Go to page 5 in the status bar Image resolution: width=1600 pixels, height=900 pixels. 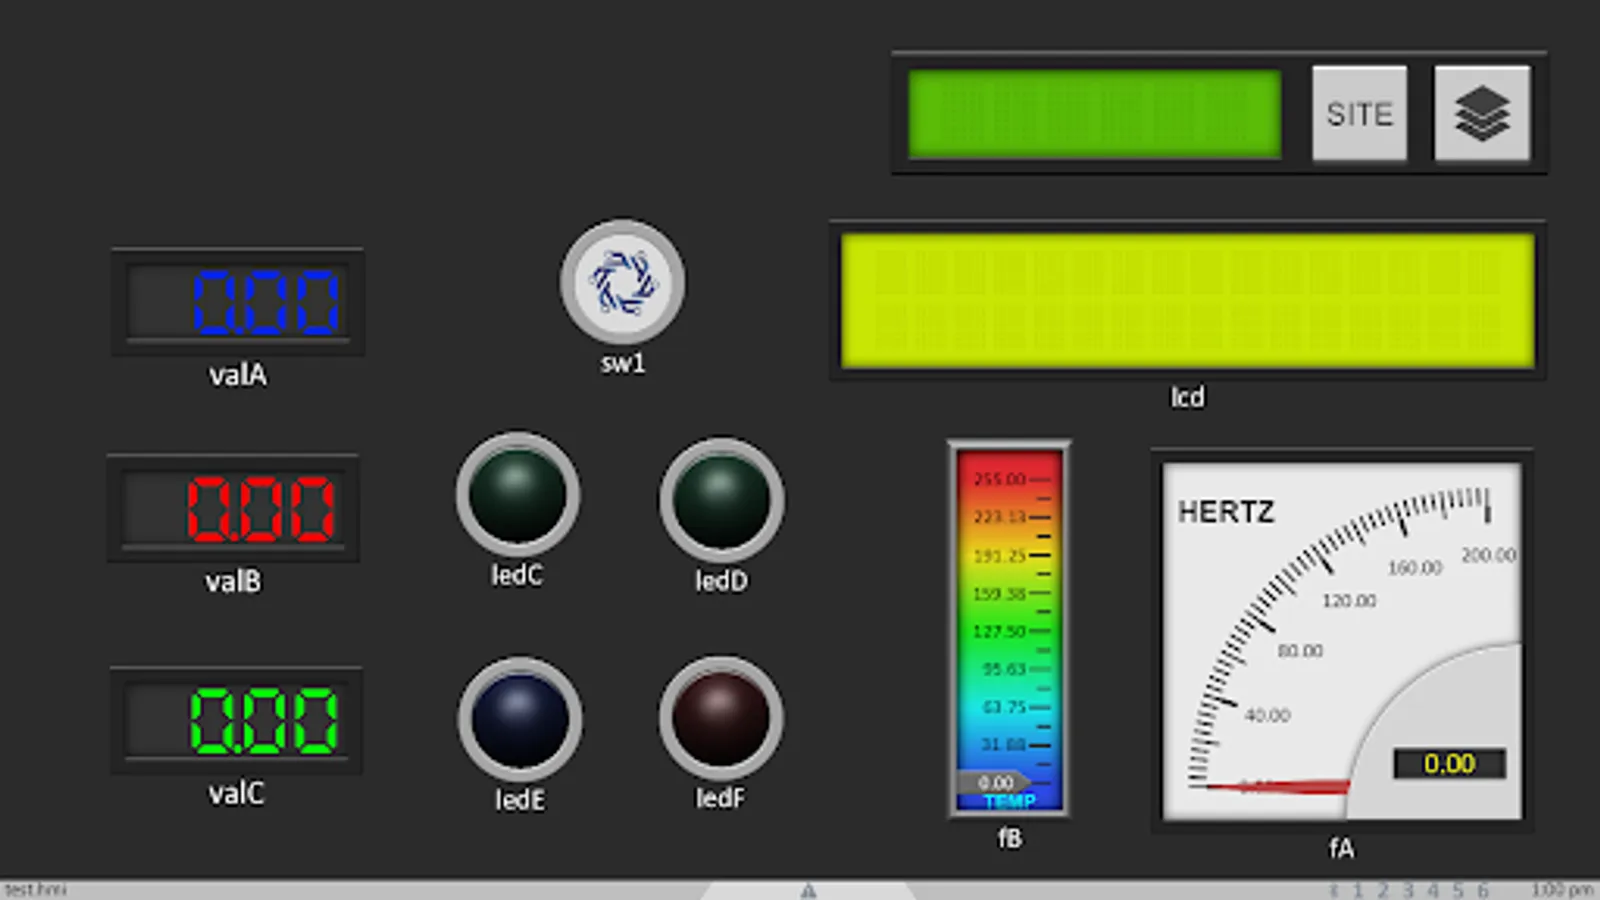pos(1458,890)
